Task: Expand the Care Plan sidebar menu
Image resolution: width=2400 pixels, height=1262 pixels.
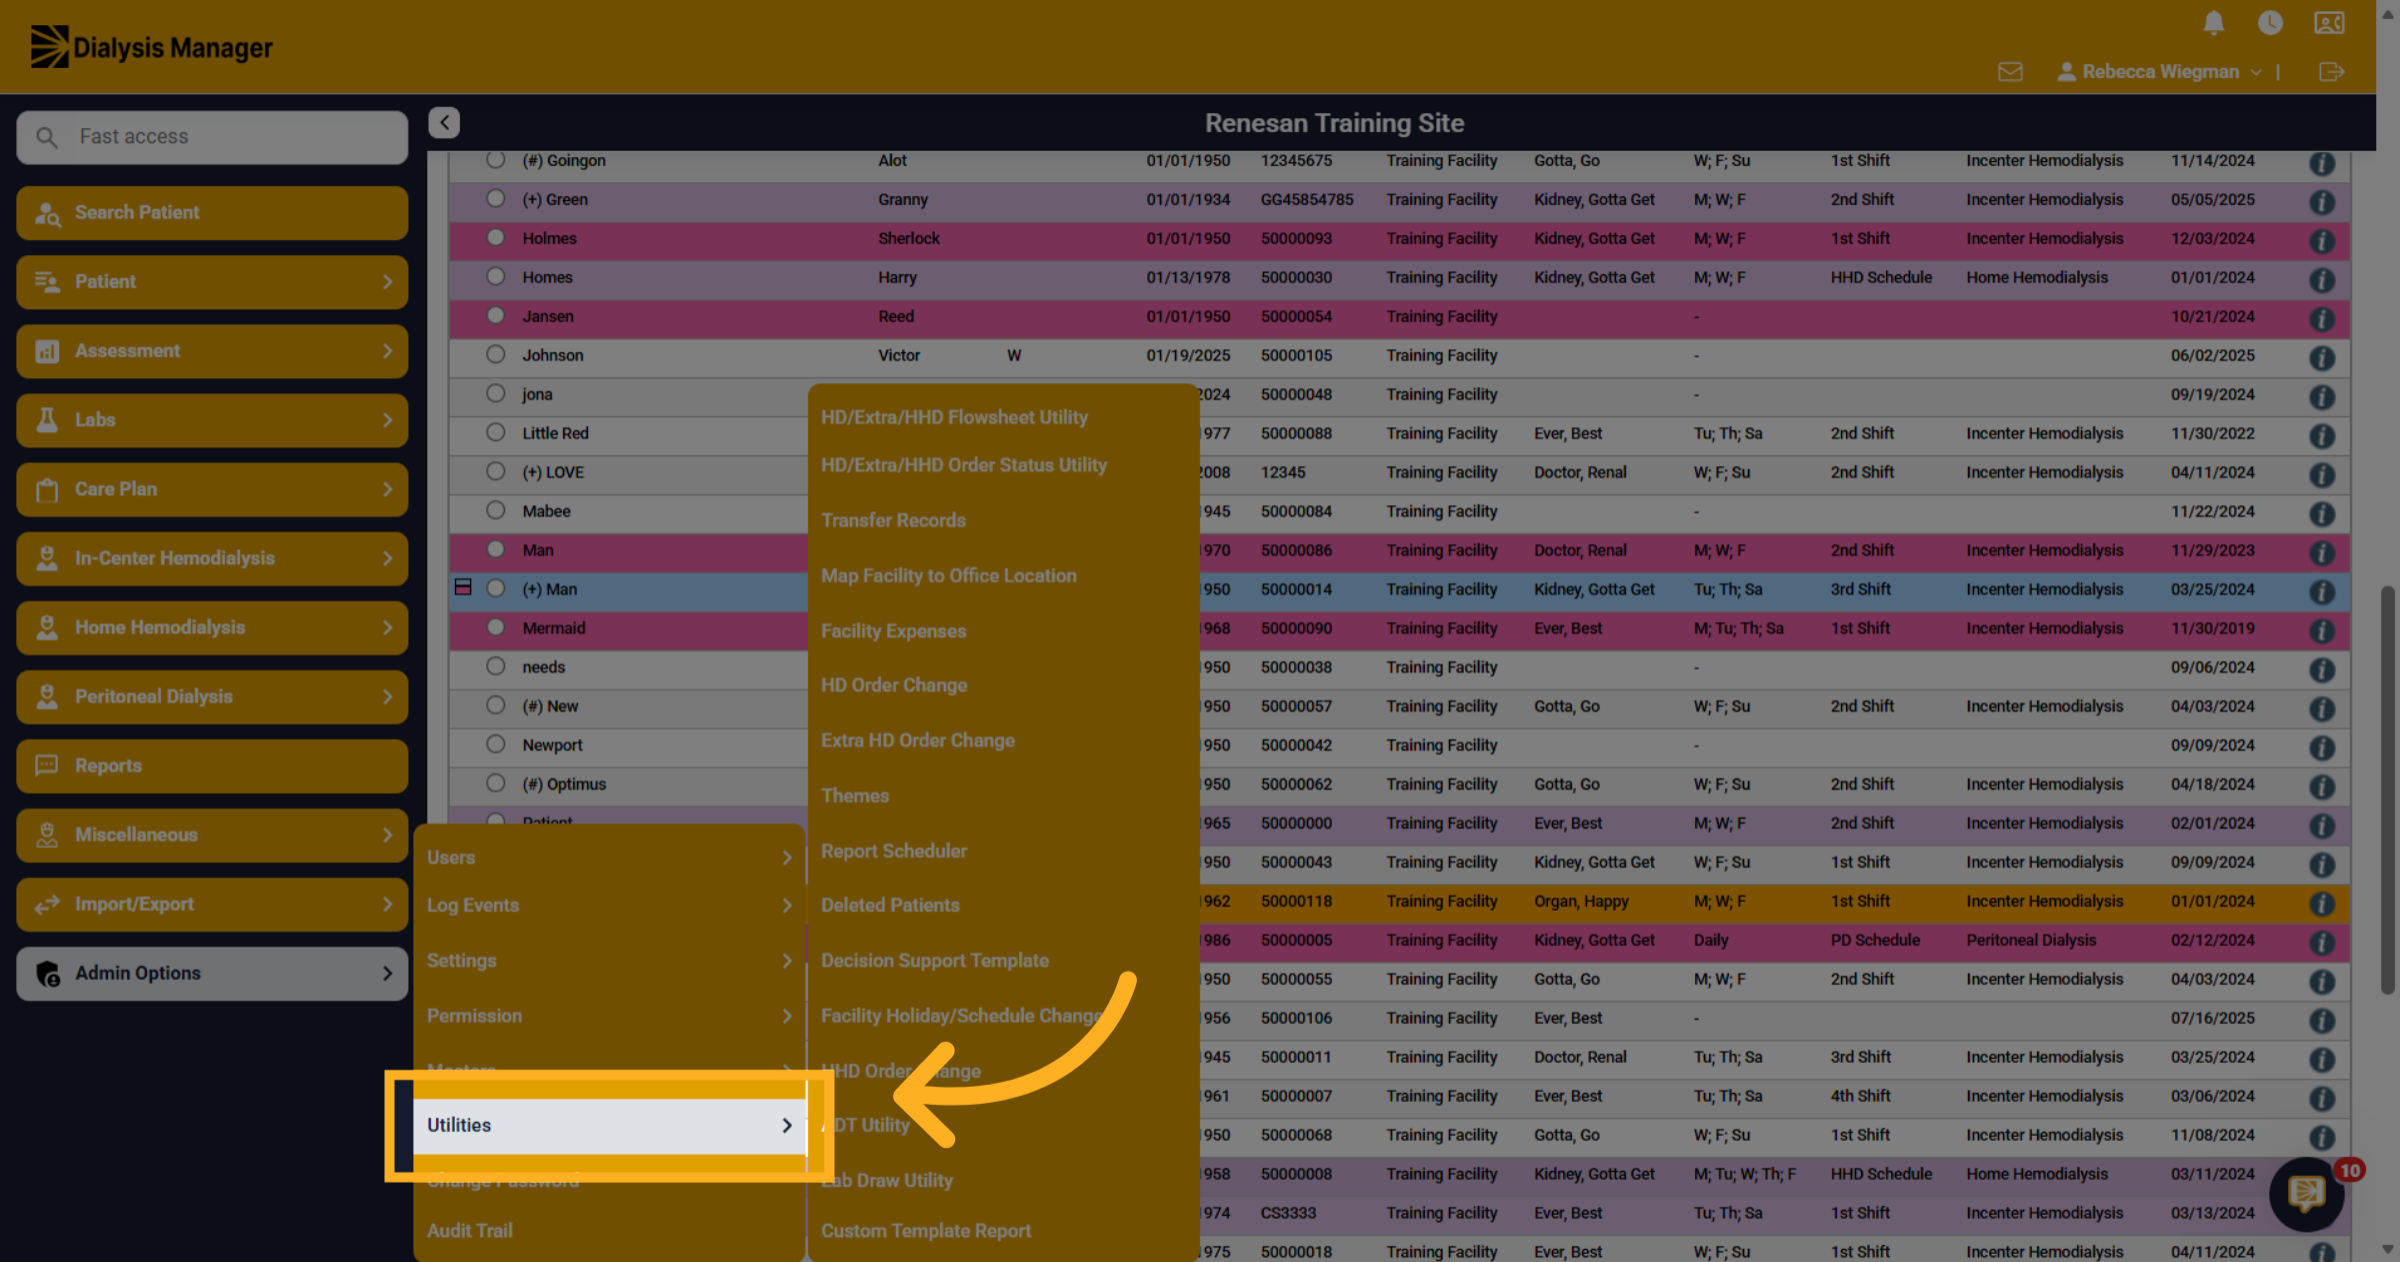Action: (212, 489)
